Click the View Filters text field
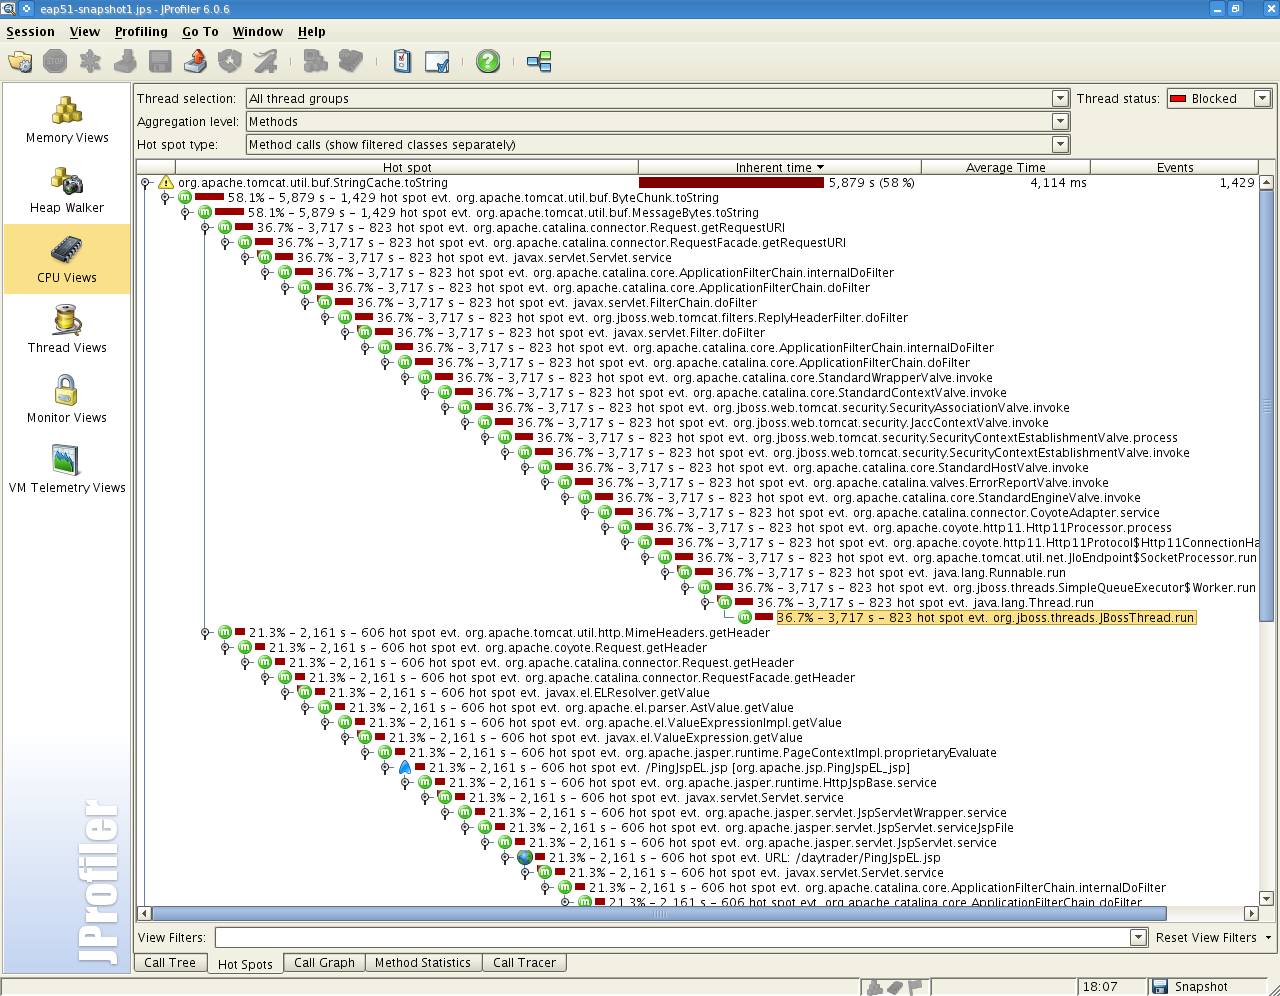Viewport: 1280px width, 996px height. point(673,938)
